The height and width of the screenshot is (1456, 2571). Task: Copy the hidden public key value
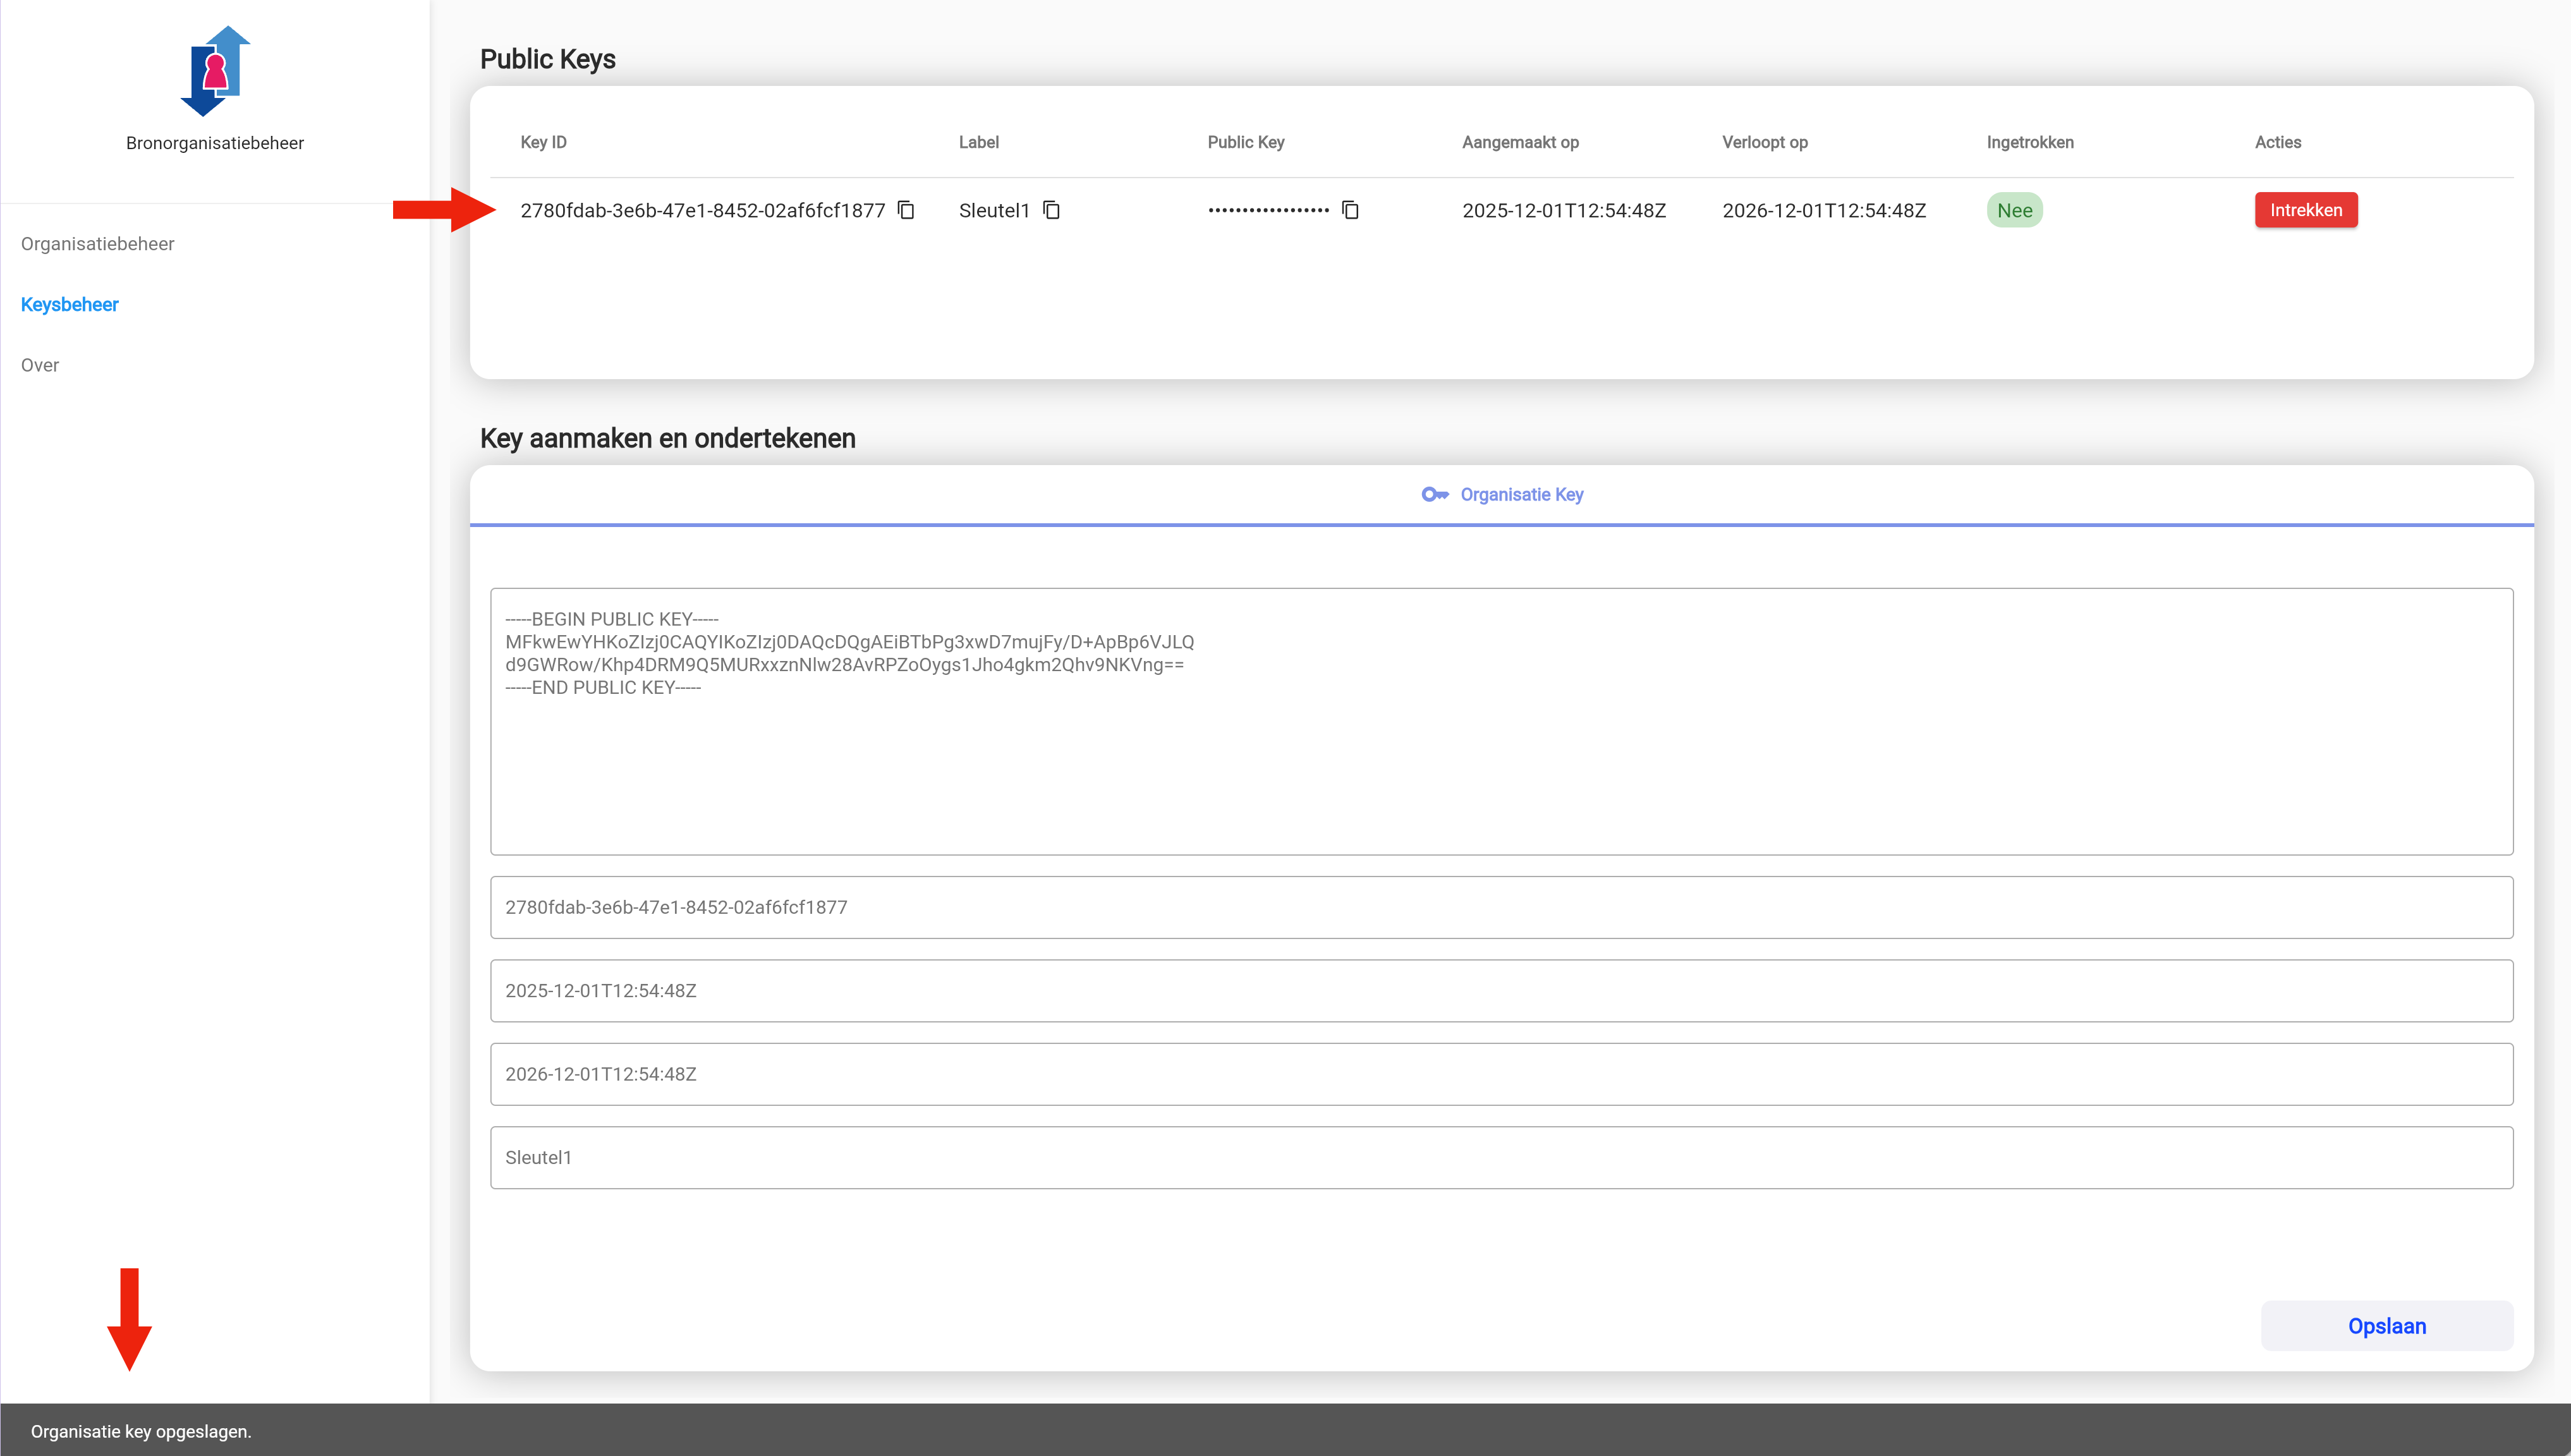(x=1350, y=210)
